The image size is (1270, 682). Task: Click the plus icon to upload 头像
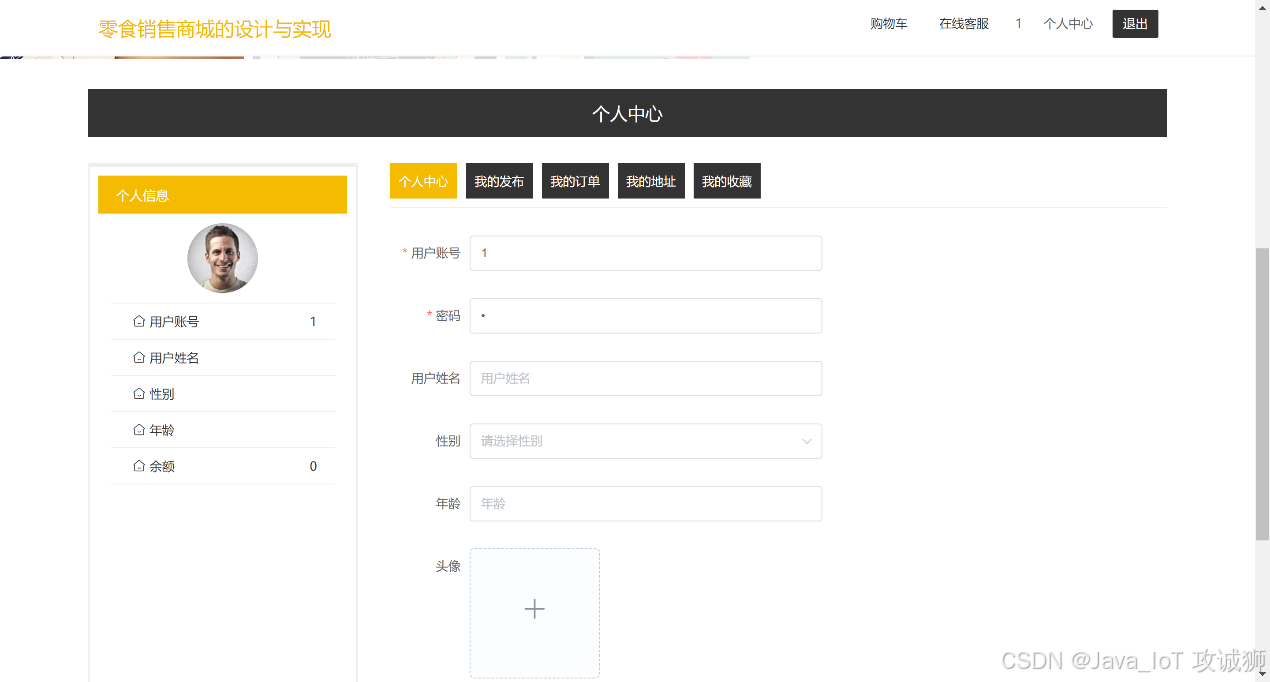click(x=535, y=609)
